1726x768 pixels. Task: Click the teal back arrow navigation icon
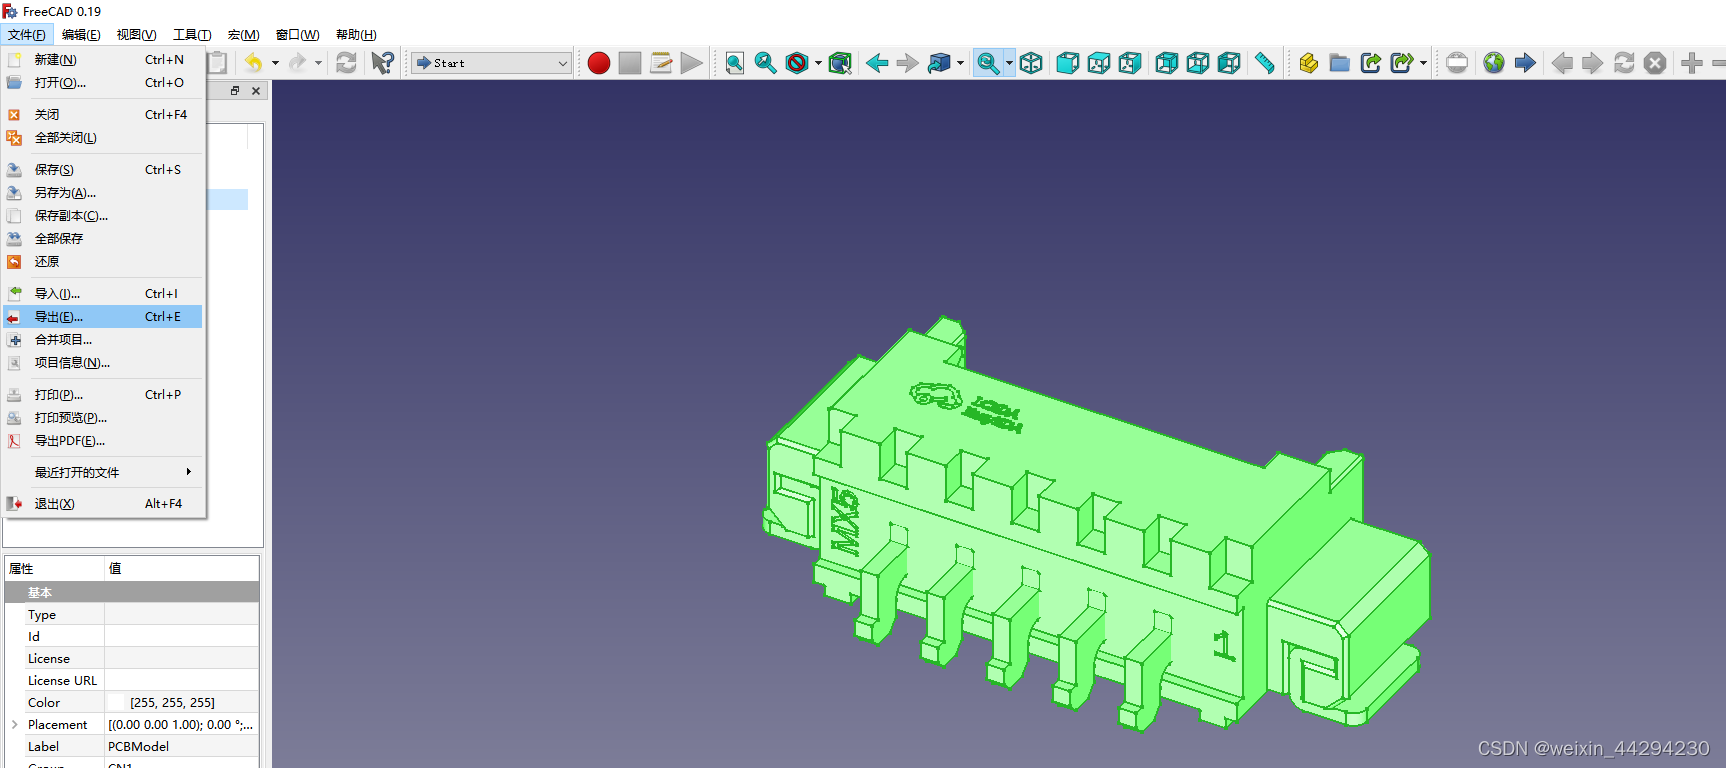877,63
